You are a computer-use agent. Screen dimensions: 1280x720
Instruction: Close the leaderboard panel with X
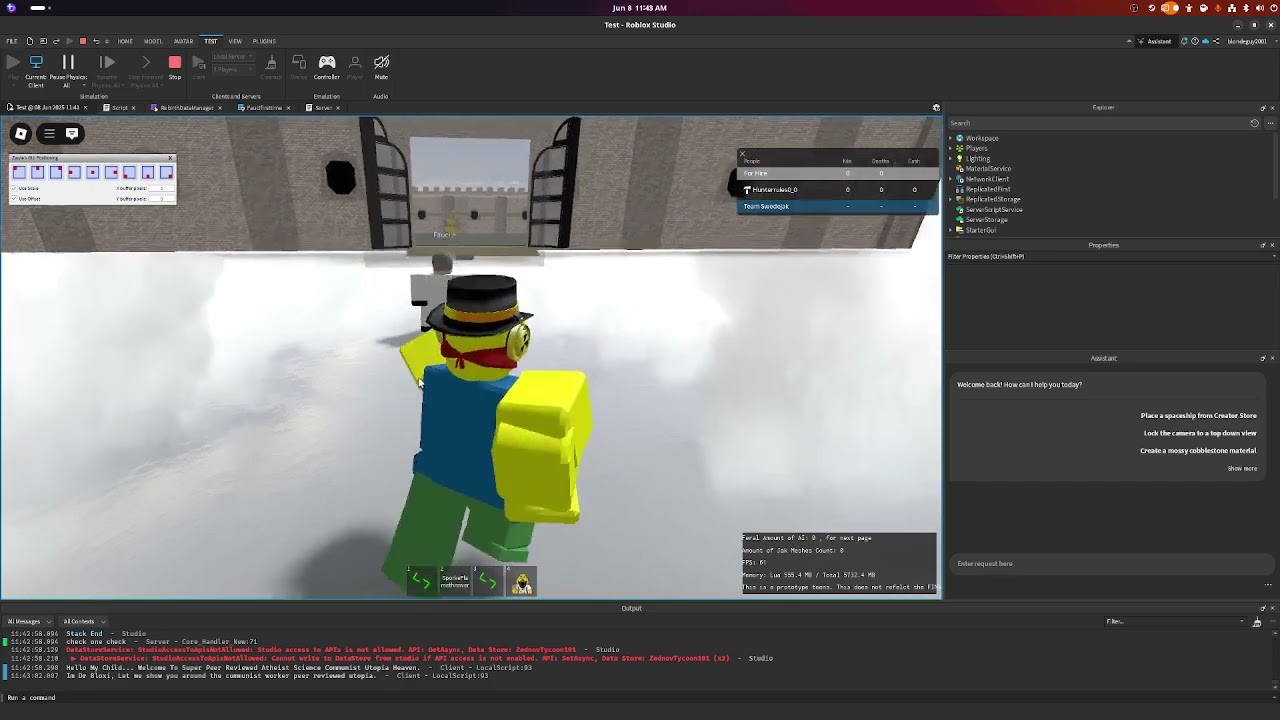point(742,154)
